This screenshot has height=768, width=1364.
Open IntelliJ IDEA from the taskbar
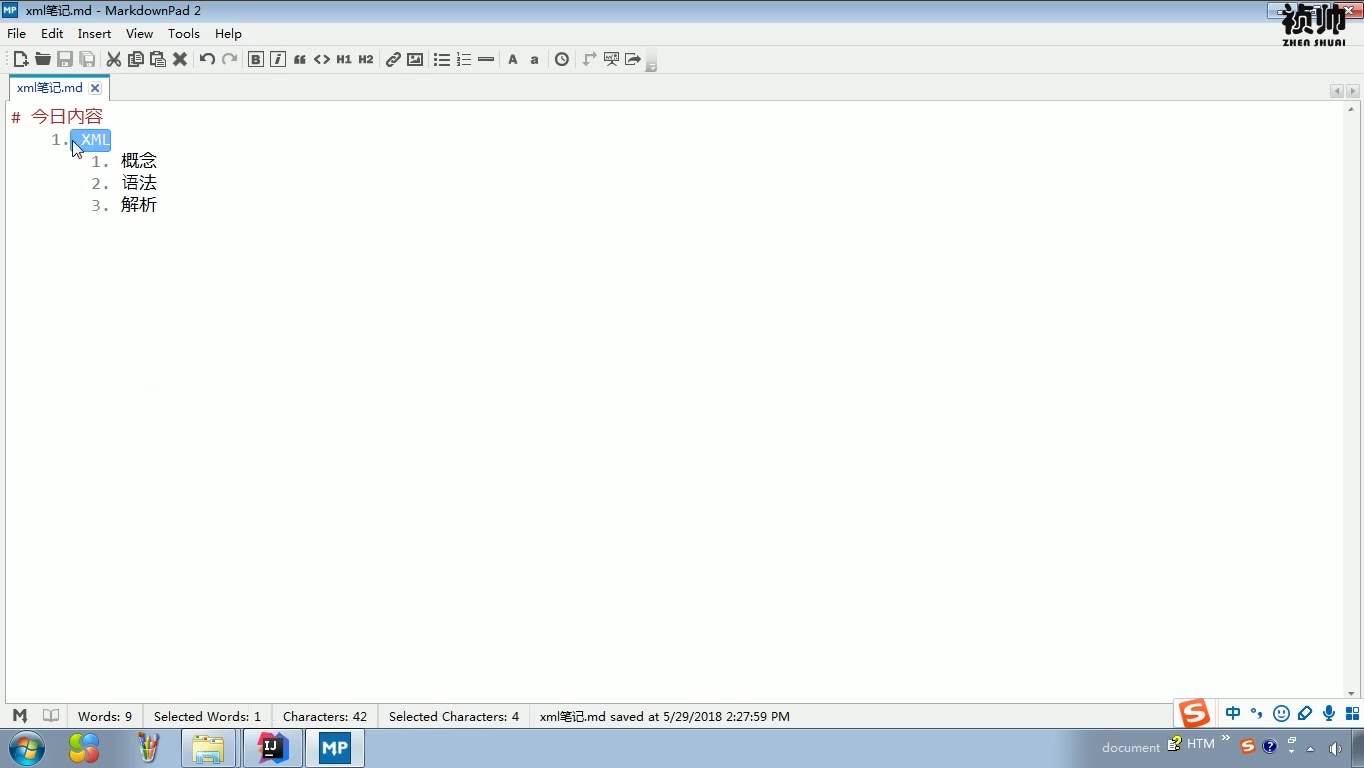point(272,748)
